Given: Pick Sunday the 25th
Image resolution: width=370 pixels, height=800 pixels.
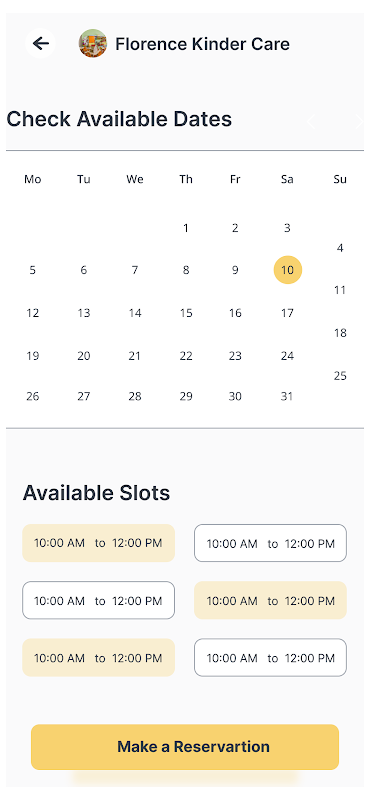Looking at the screenshot, I should 340,376.
